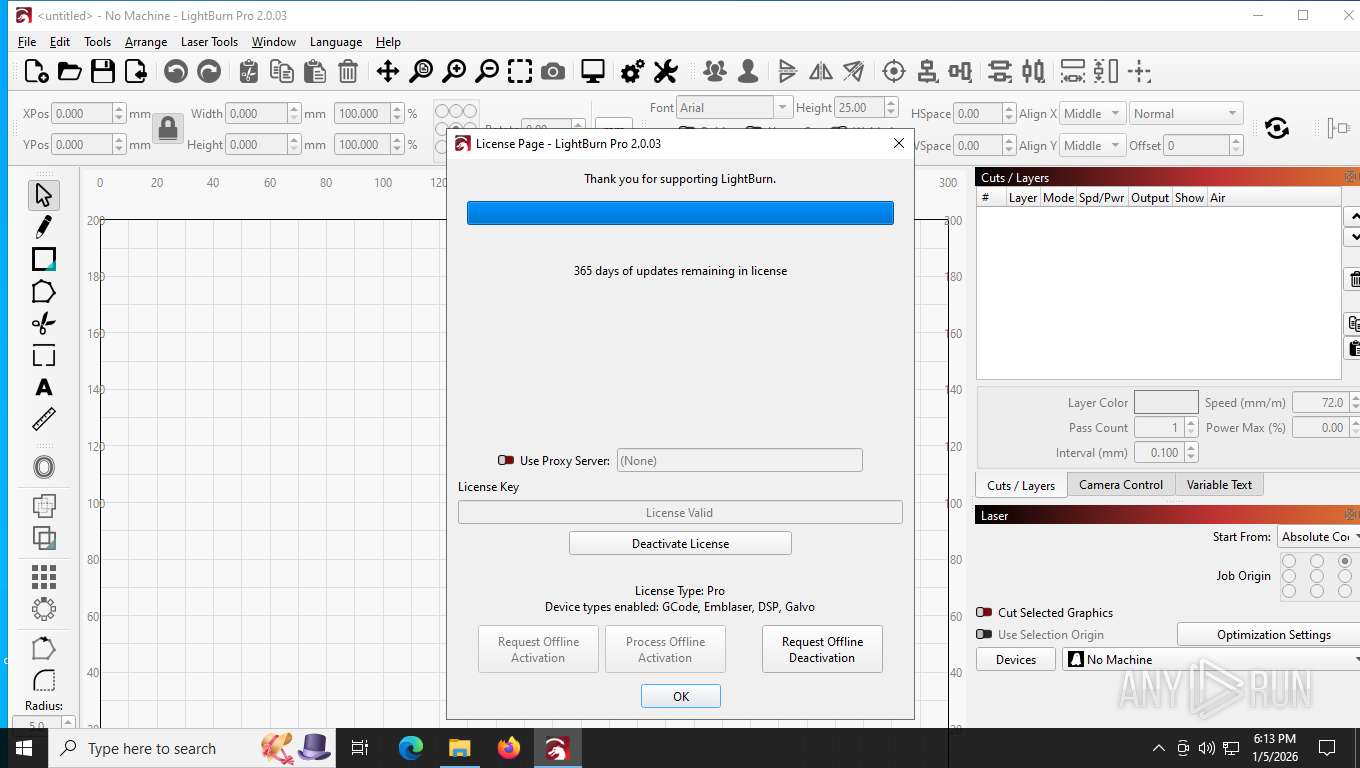Screen dimensions: 1360x768
Task: Click the Layer Color swatch
Action: pyautogui.click(x=1166, y=402)
